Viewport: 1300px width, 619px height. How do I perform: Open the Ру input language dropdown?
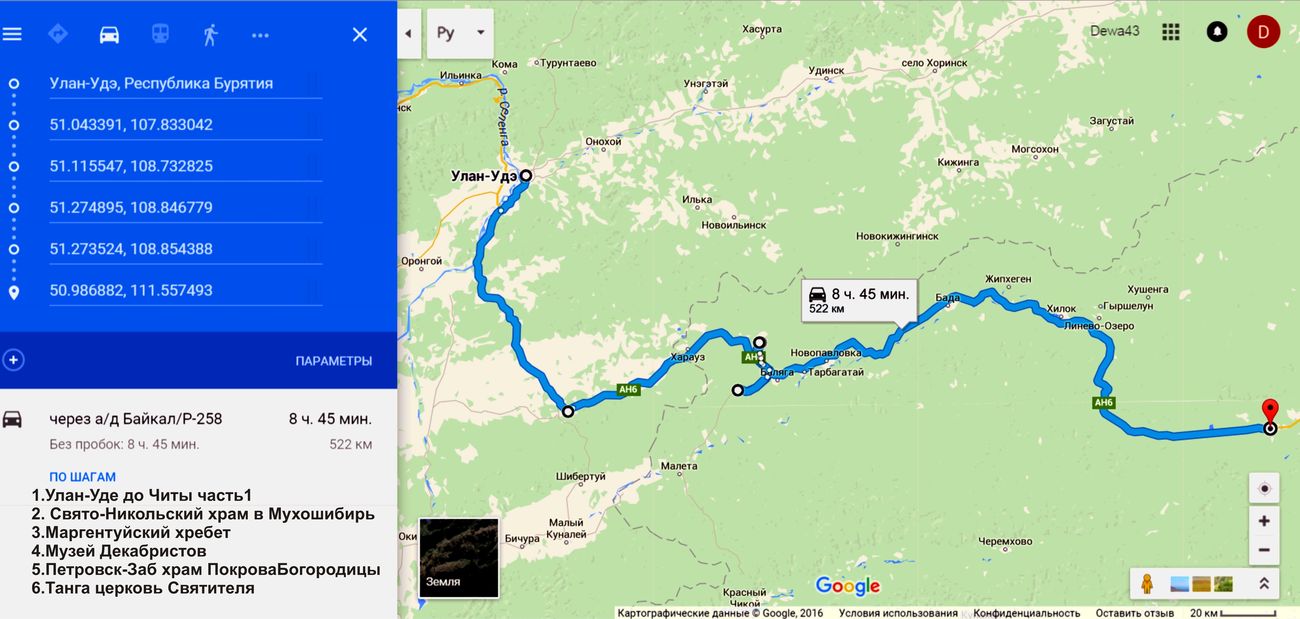coord(460,33)
